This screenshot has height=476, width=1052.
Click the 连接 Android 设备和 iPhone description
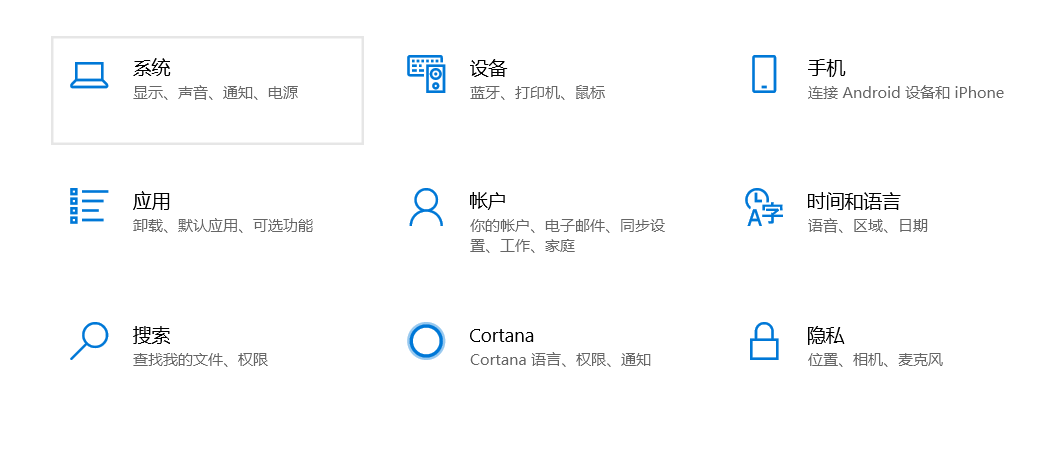pyautogui.click(x=906, y=93)
